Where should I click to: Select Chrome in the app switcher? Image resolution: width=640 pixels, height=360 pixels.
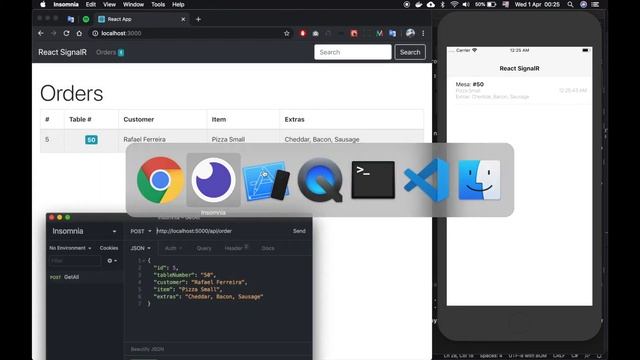coord(160,180)
